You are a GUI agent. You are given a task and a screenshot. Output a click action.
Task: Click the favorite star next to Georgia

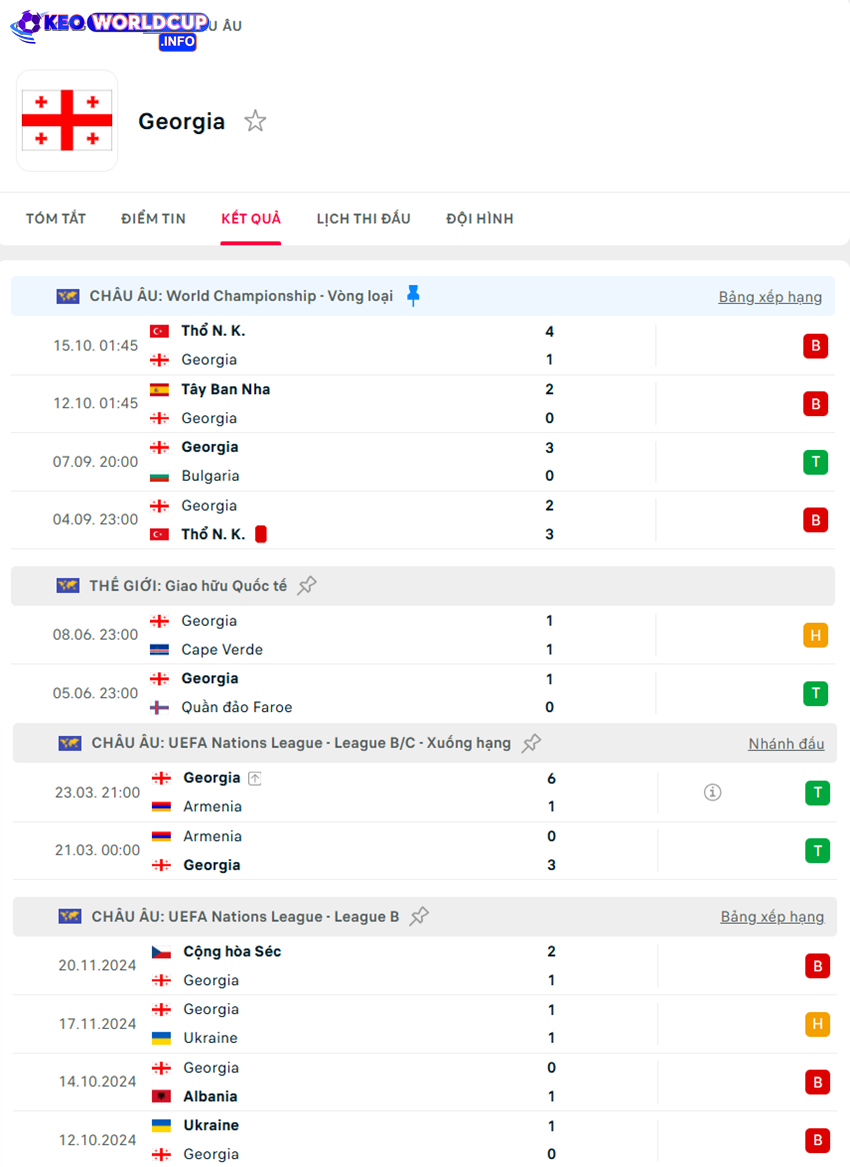pos(255,121)
